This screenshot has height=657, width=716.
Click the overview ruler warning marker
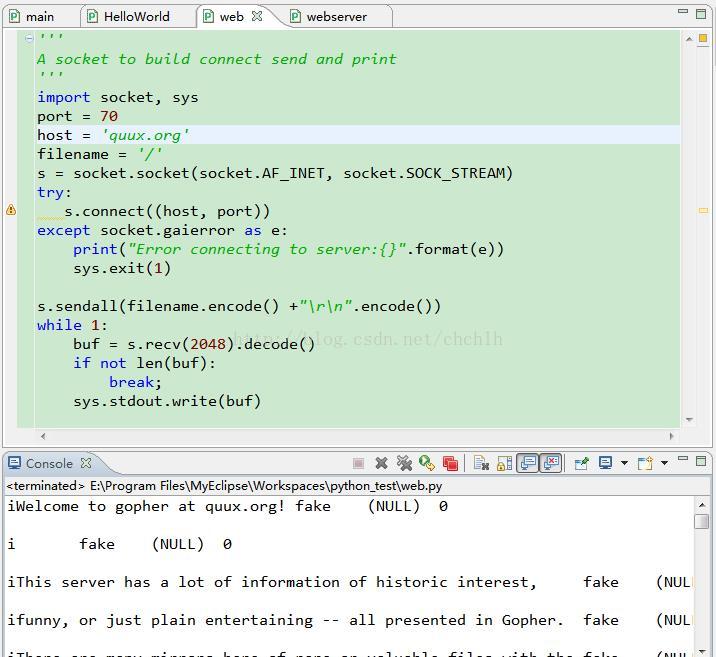[703, 210]
